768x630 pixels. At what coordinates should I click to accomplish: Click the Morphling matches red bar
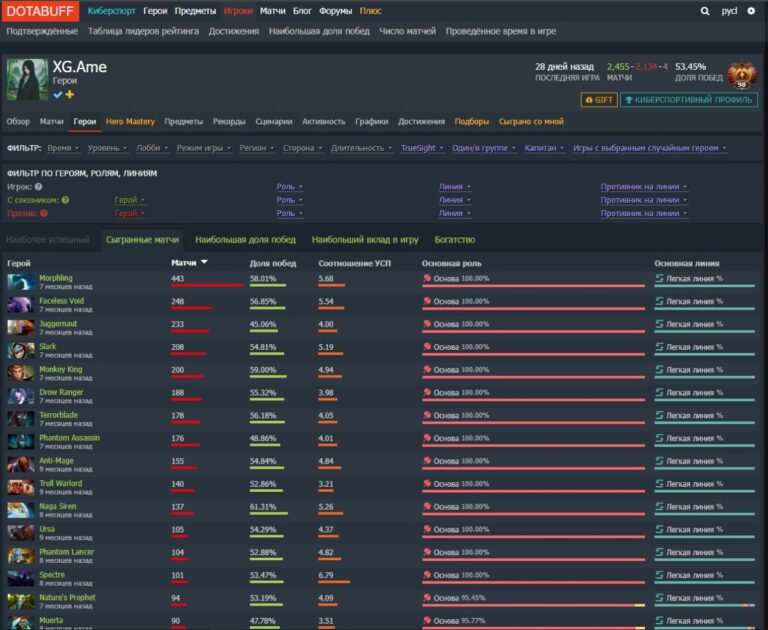point(207,285)
